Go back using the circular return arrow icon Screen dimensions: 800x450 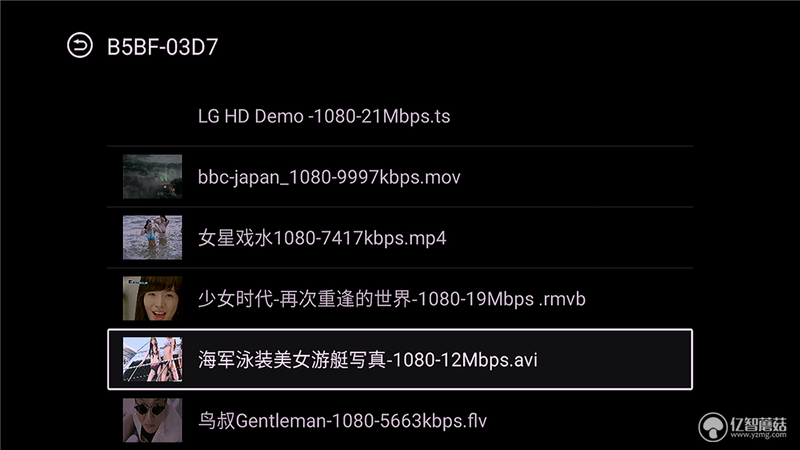tap(80, 45)
